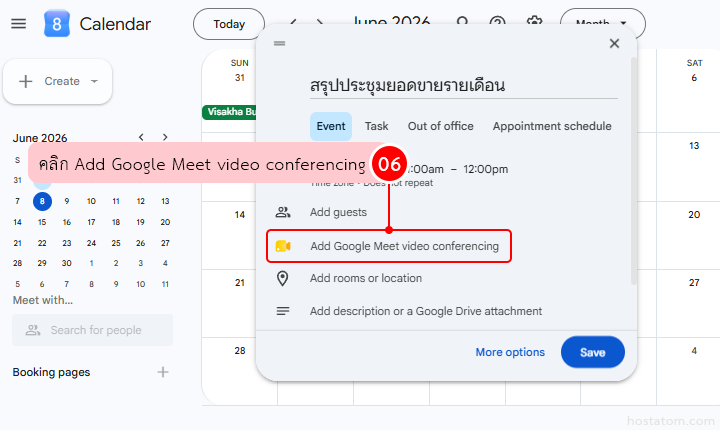Click June 2026 mini calendar title
Screen dimensions: 720x430
click(39, 138)
